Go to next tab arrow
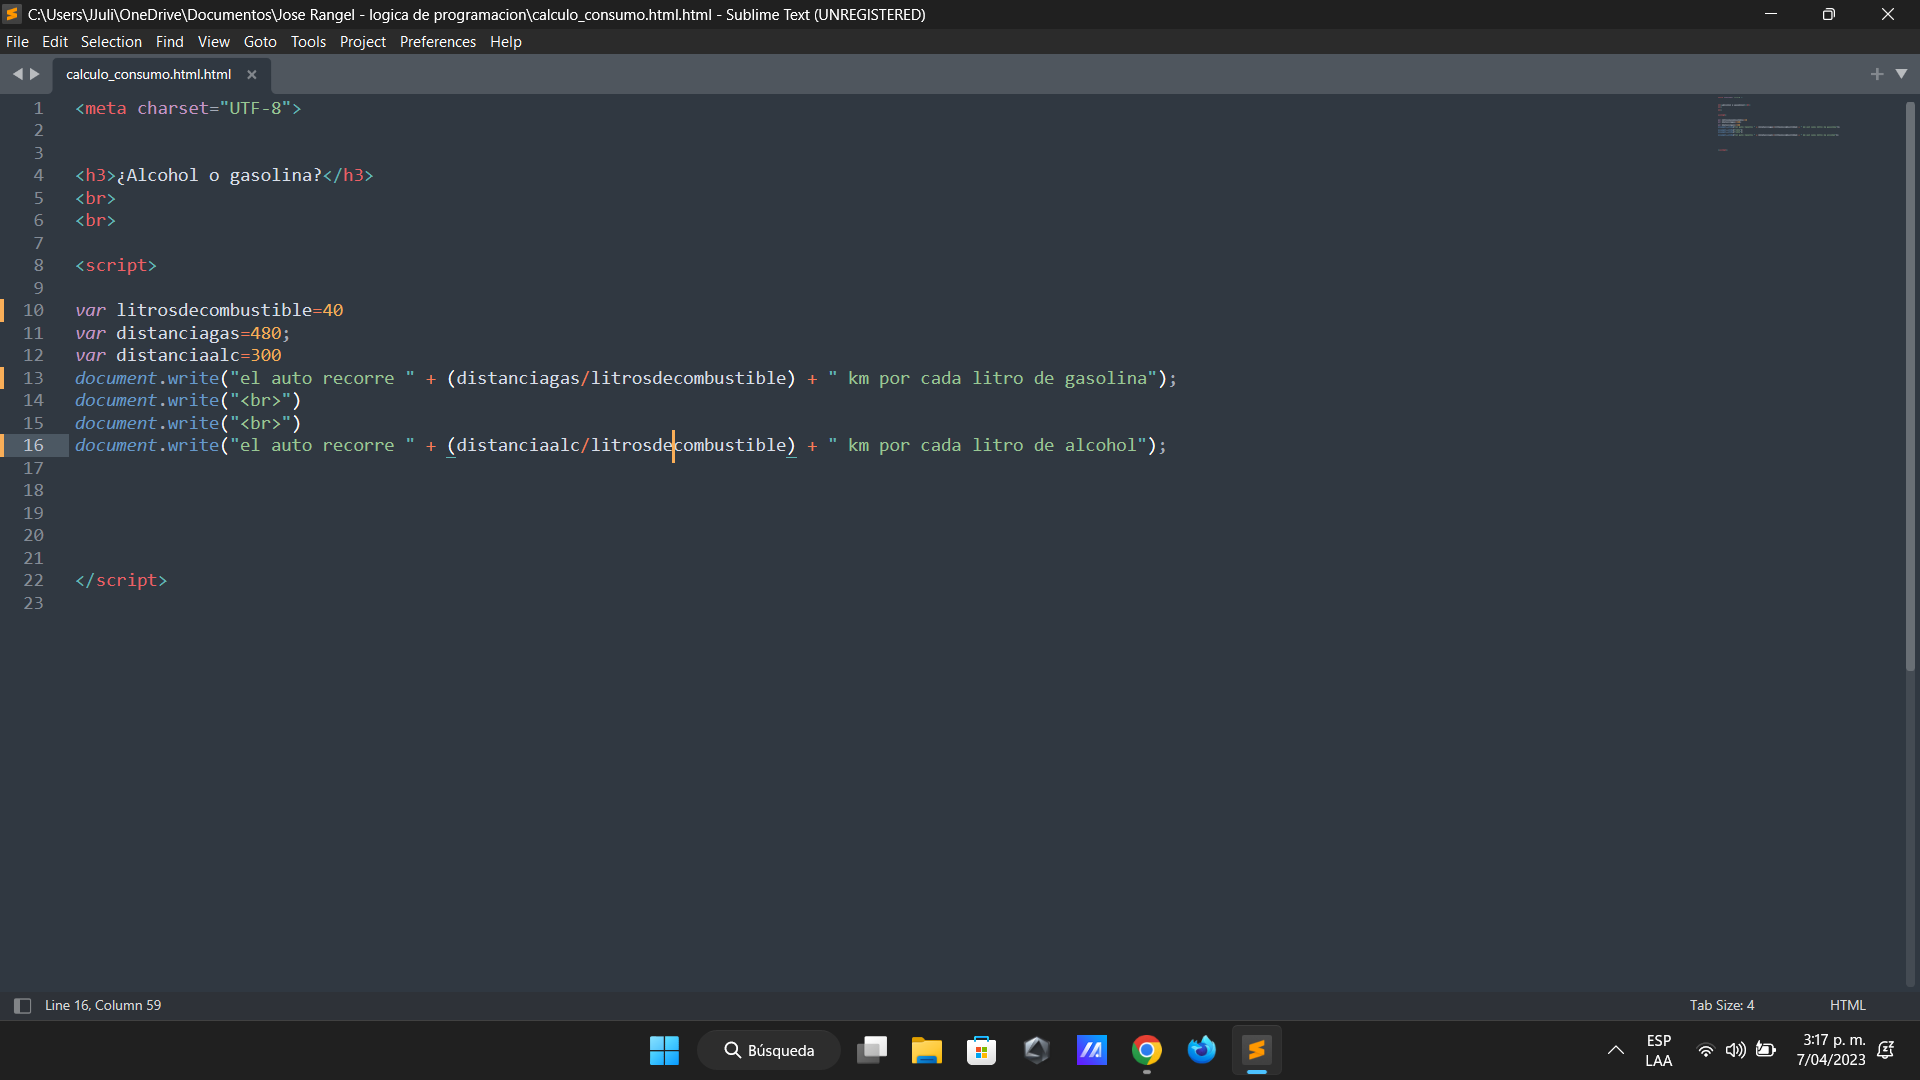 click(x=35, y=74)
